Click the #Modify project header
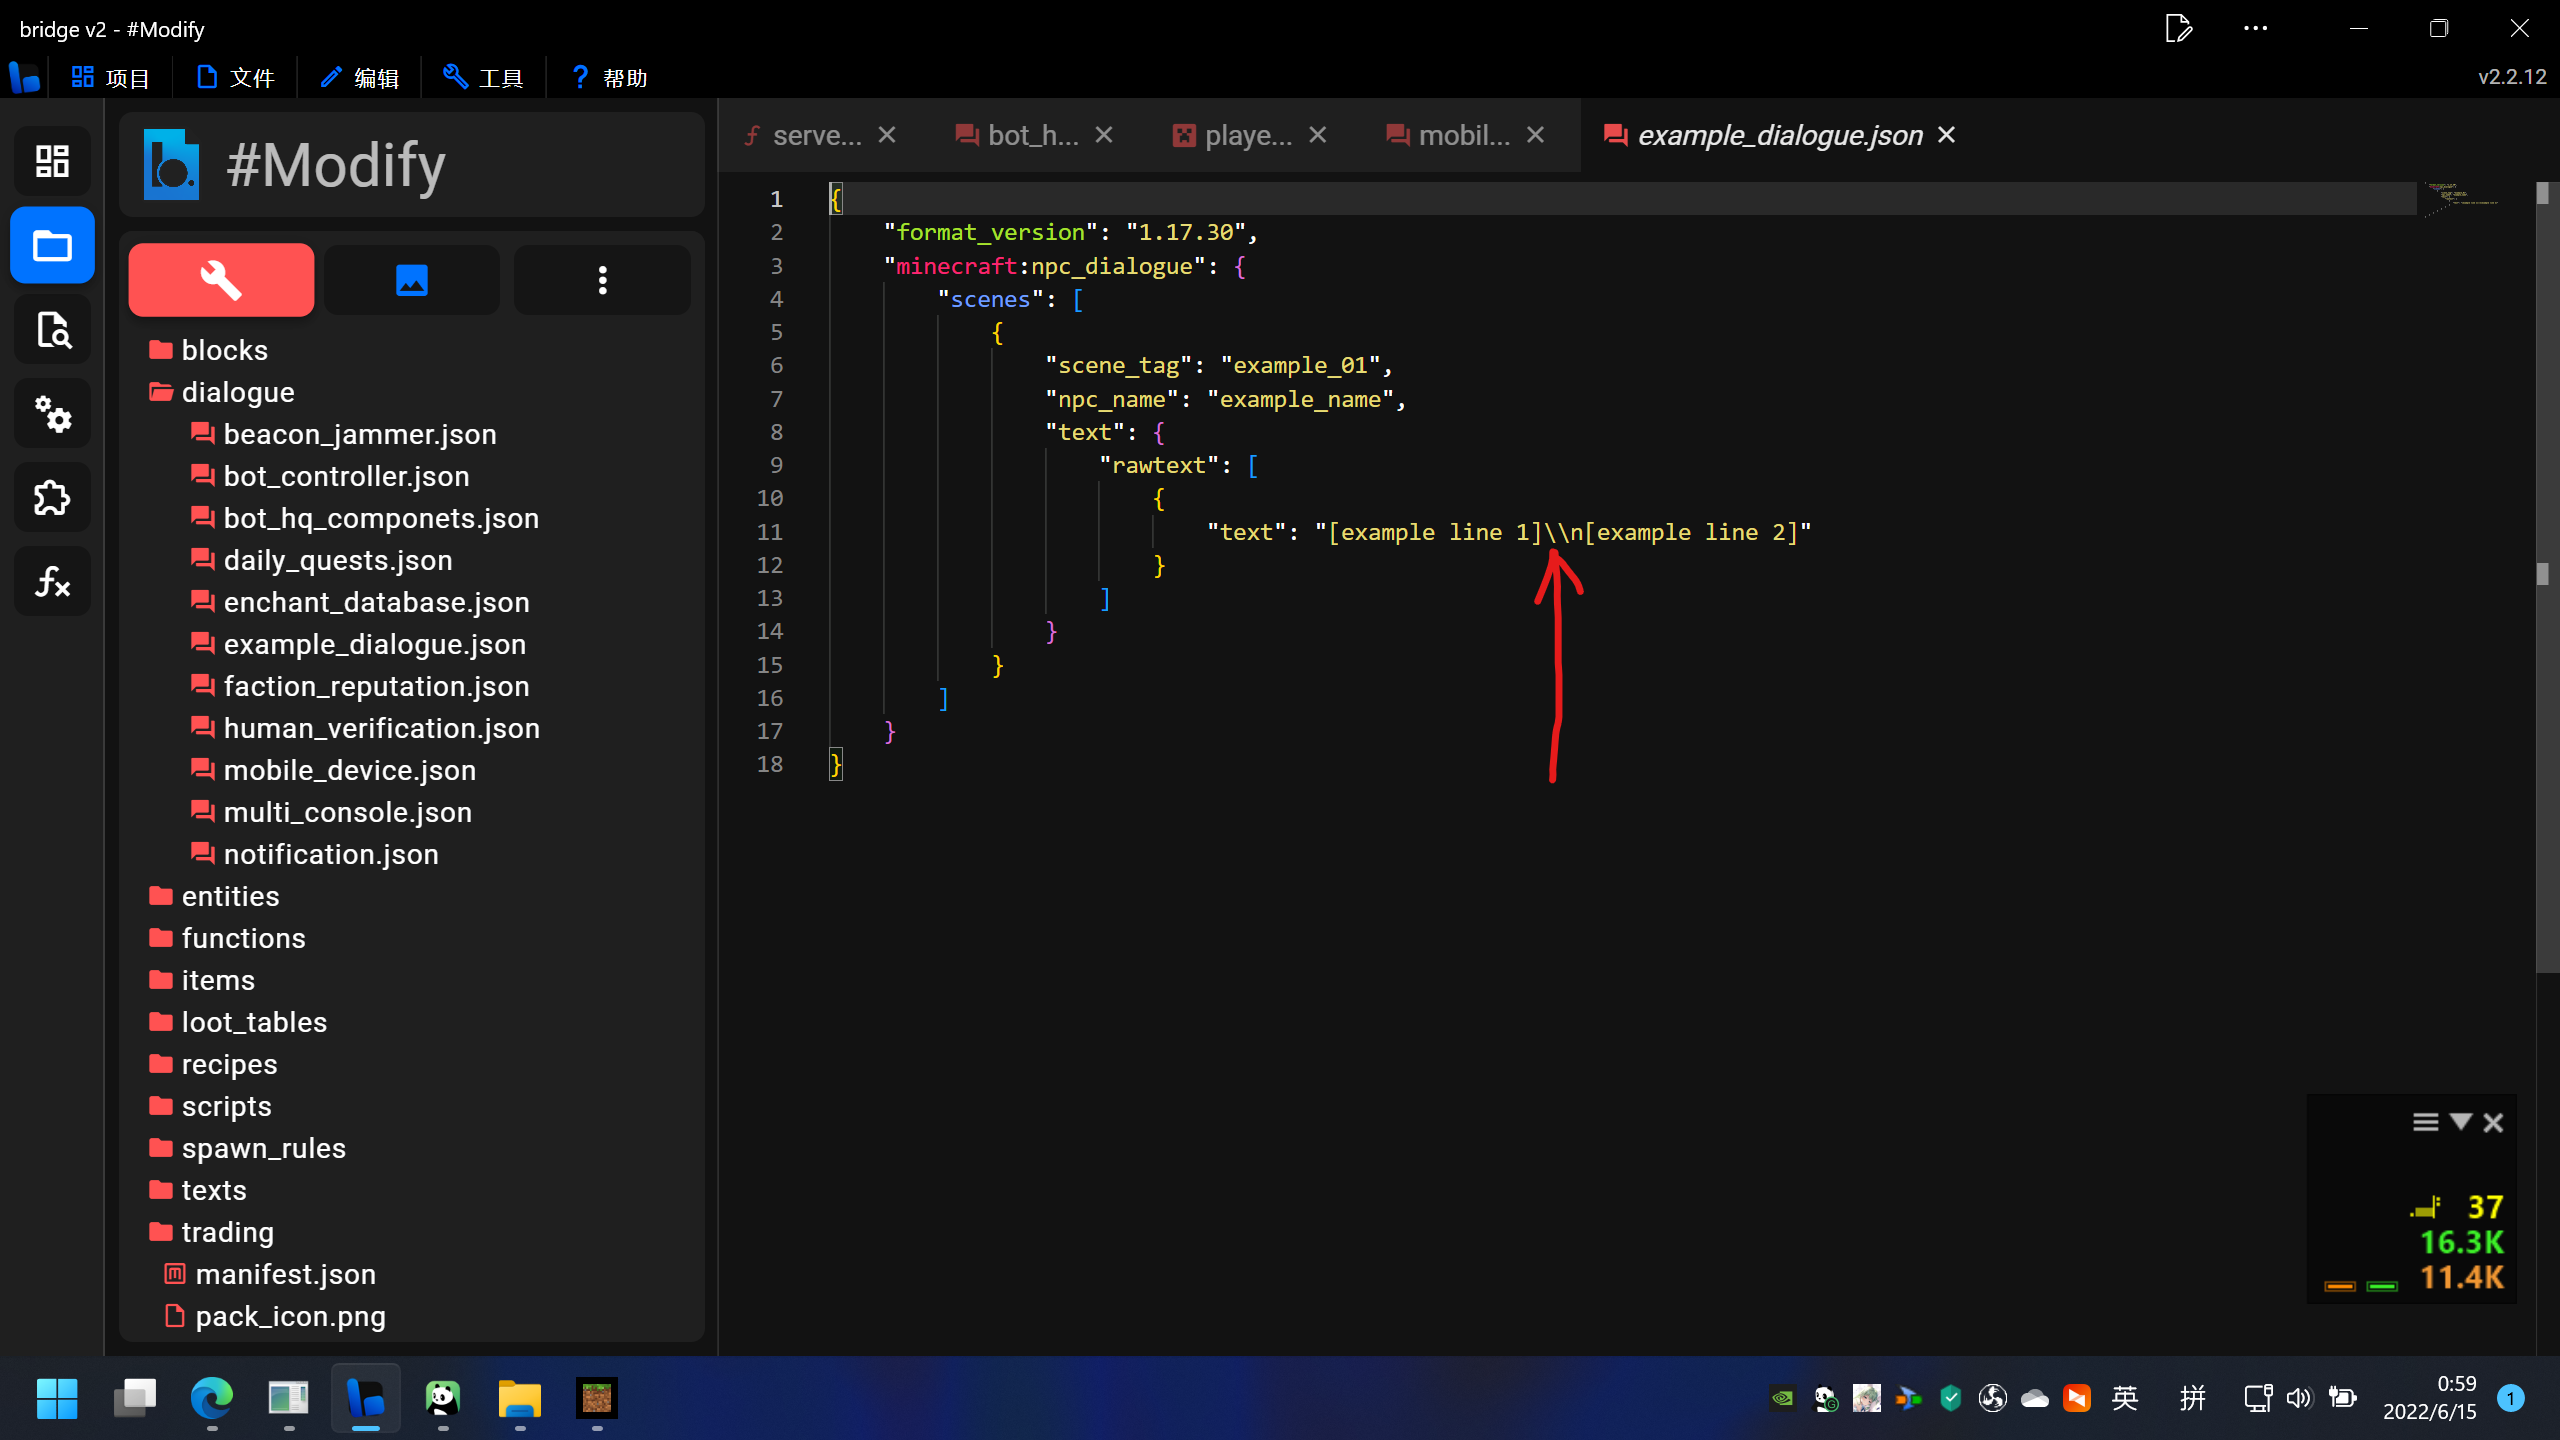This screenshot has height=1440, width=2560. coord(333,165)
